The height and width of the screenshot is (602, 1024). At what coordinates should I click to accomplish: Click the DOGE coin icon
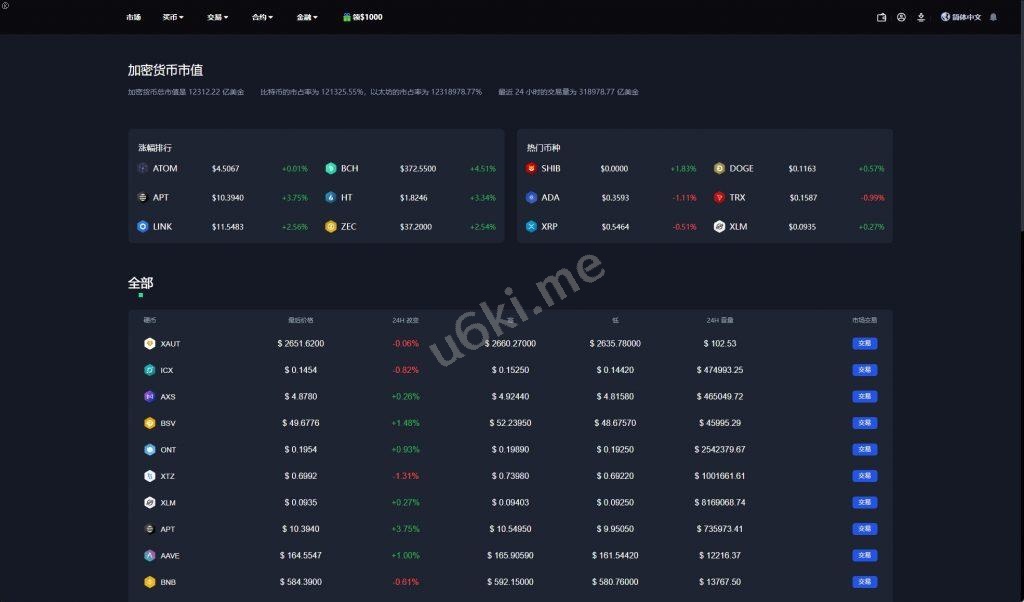pos(719,169)
